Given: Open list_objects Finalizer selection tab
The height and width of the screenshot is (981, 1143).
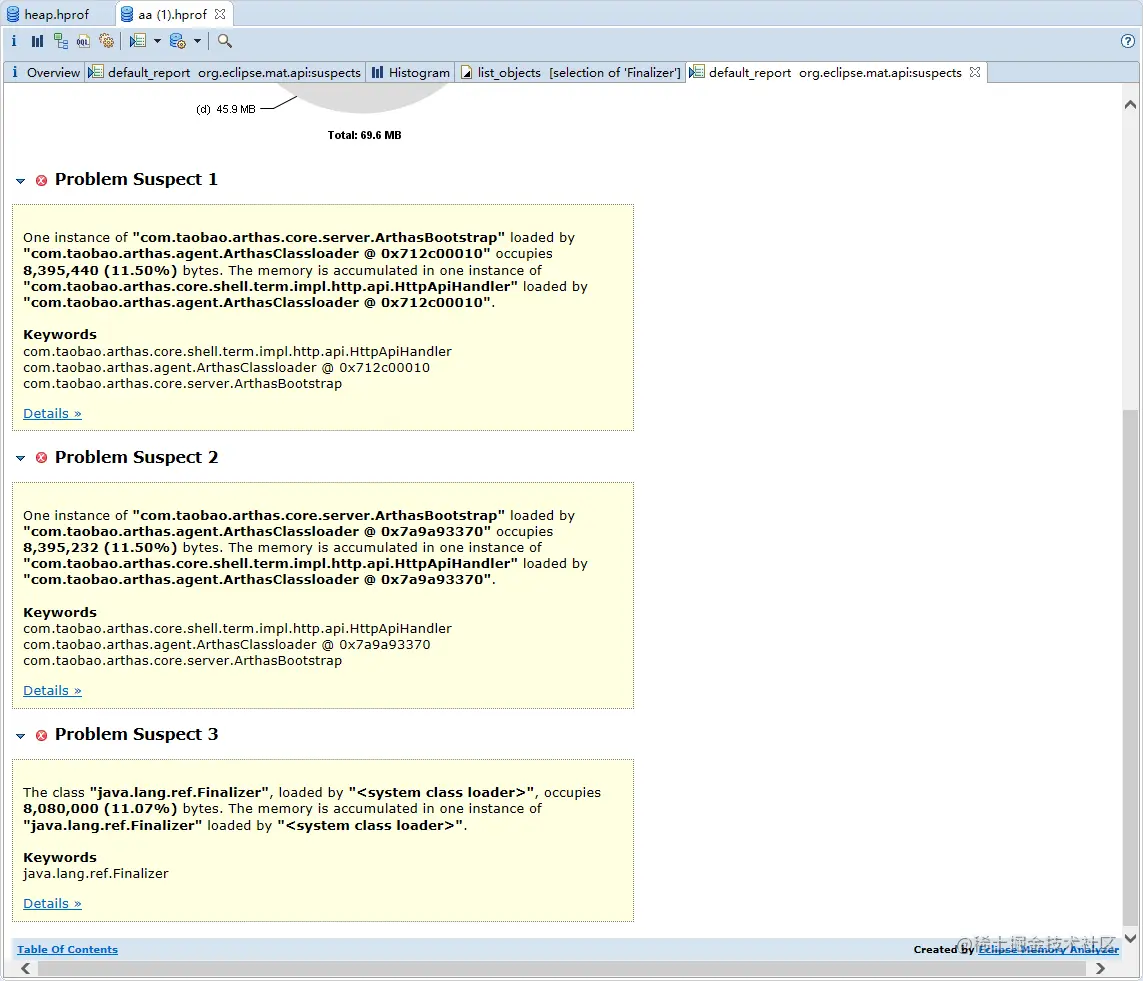Looking at the screenshot, I should tap(571, 72).
